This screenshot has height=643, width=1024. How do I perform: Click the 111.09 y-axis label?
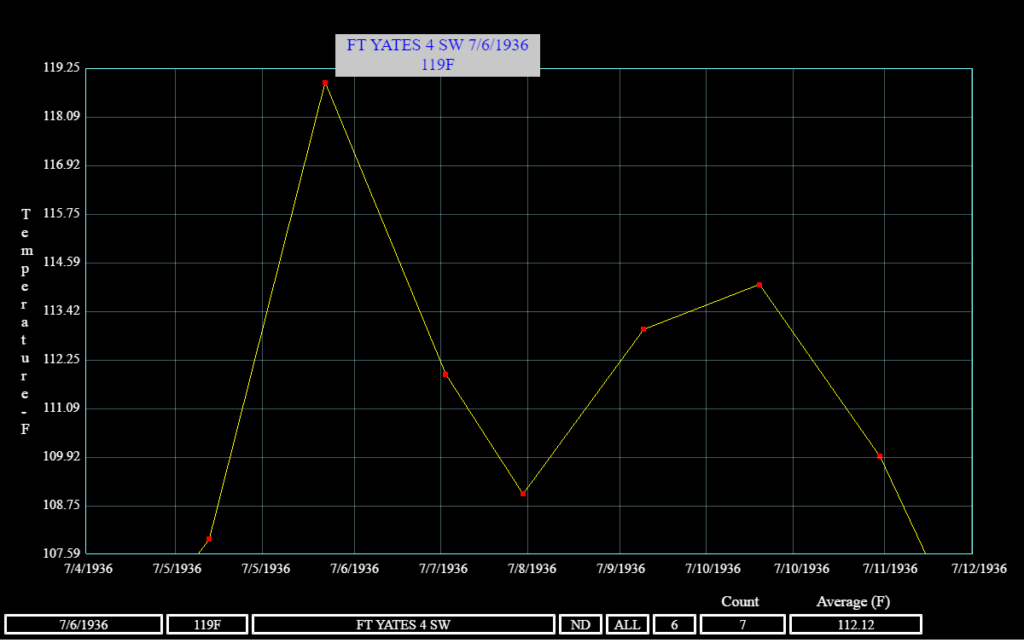point(61,407)
